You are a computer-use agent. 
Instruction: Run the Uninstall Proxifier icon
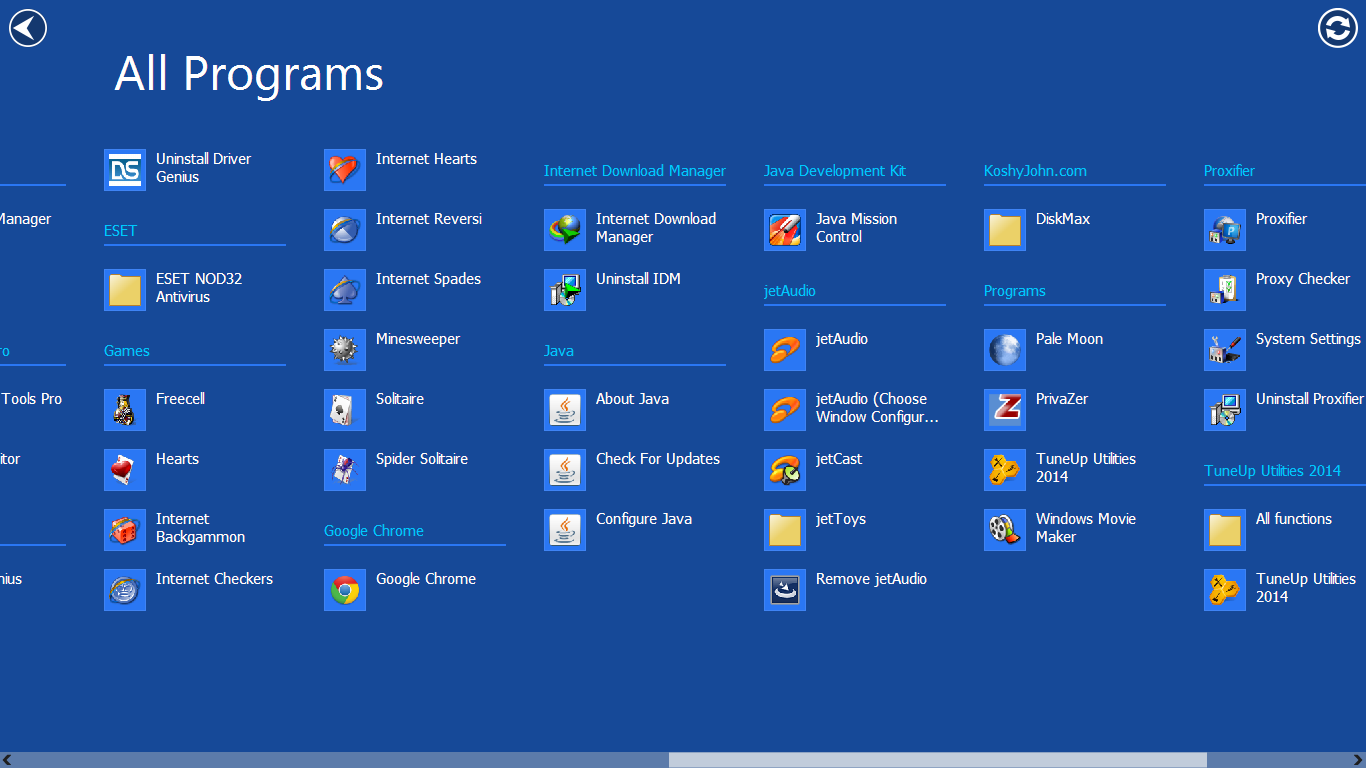1225,410
